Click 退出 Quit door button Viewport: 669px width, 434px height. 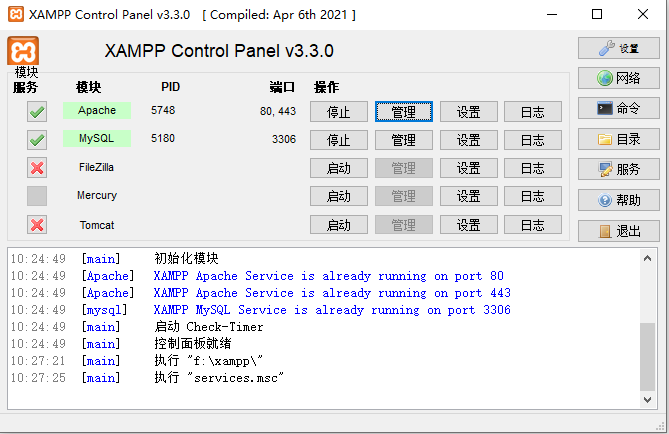(618, 231)
